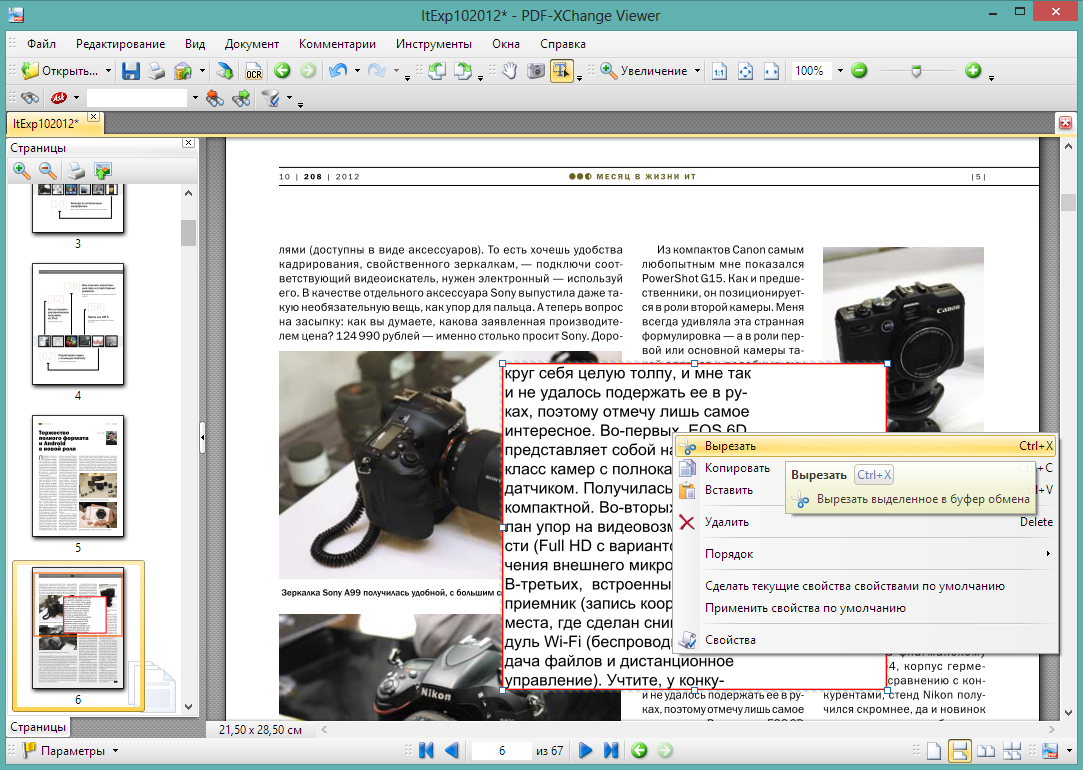This screenshot has width=1083, height=770.
Task: Go to first page
Action: (x=426, y=750)
